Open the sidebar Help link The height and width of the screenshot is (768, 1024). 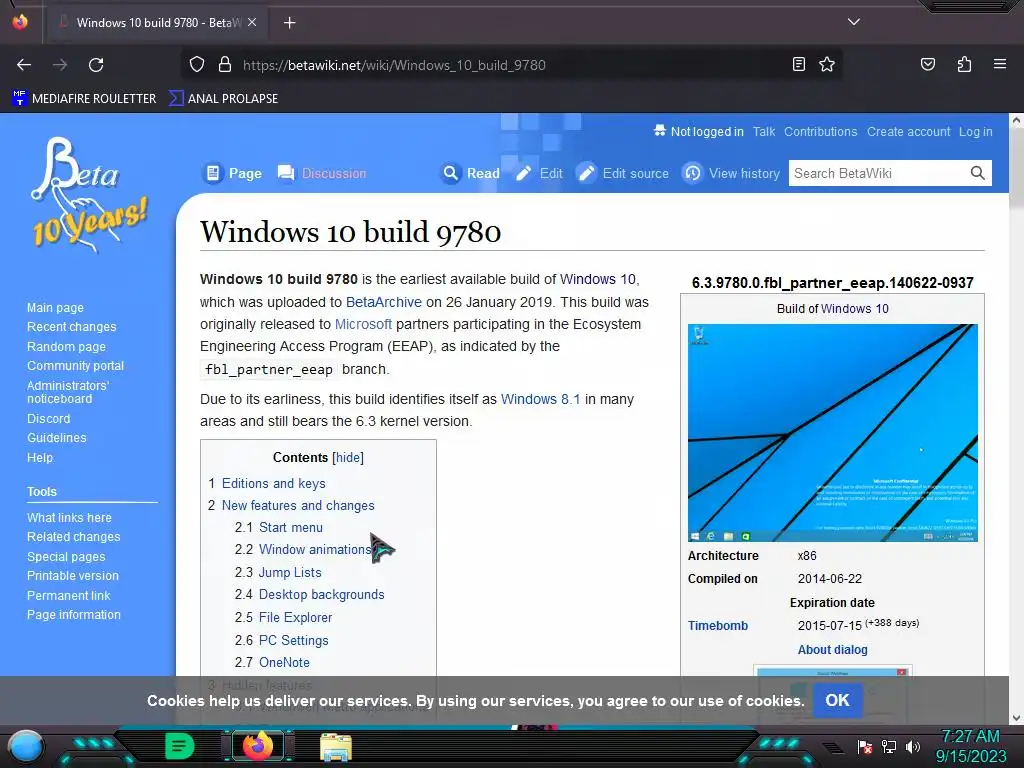(40, 458)
